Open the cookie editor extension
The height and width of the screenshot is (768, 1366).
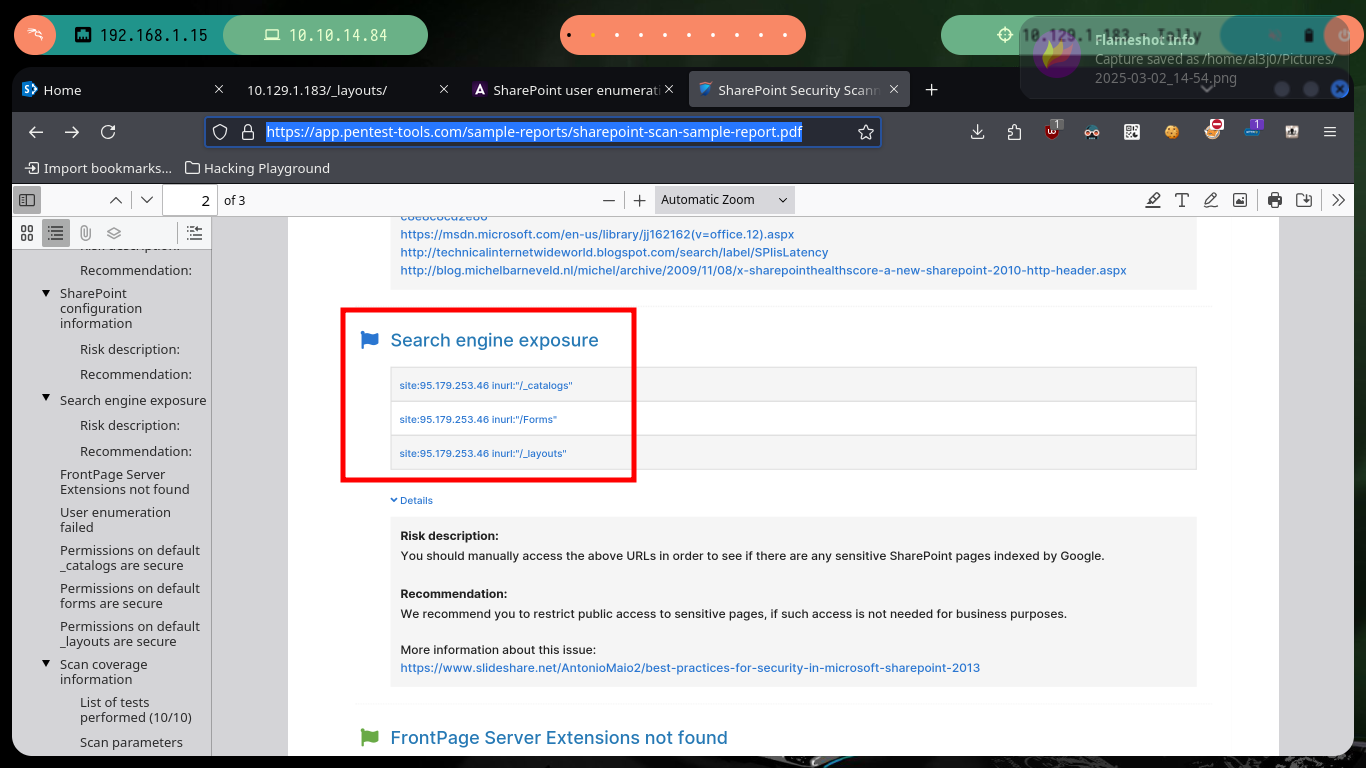click(x=1171, y=132)
